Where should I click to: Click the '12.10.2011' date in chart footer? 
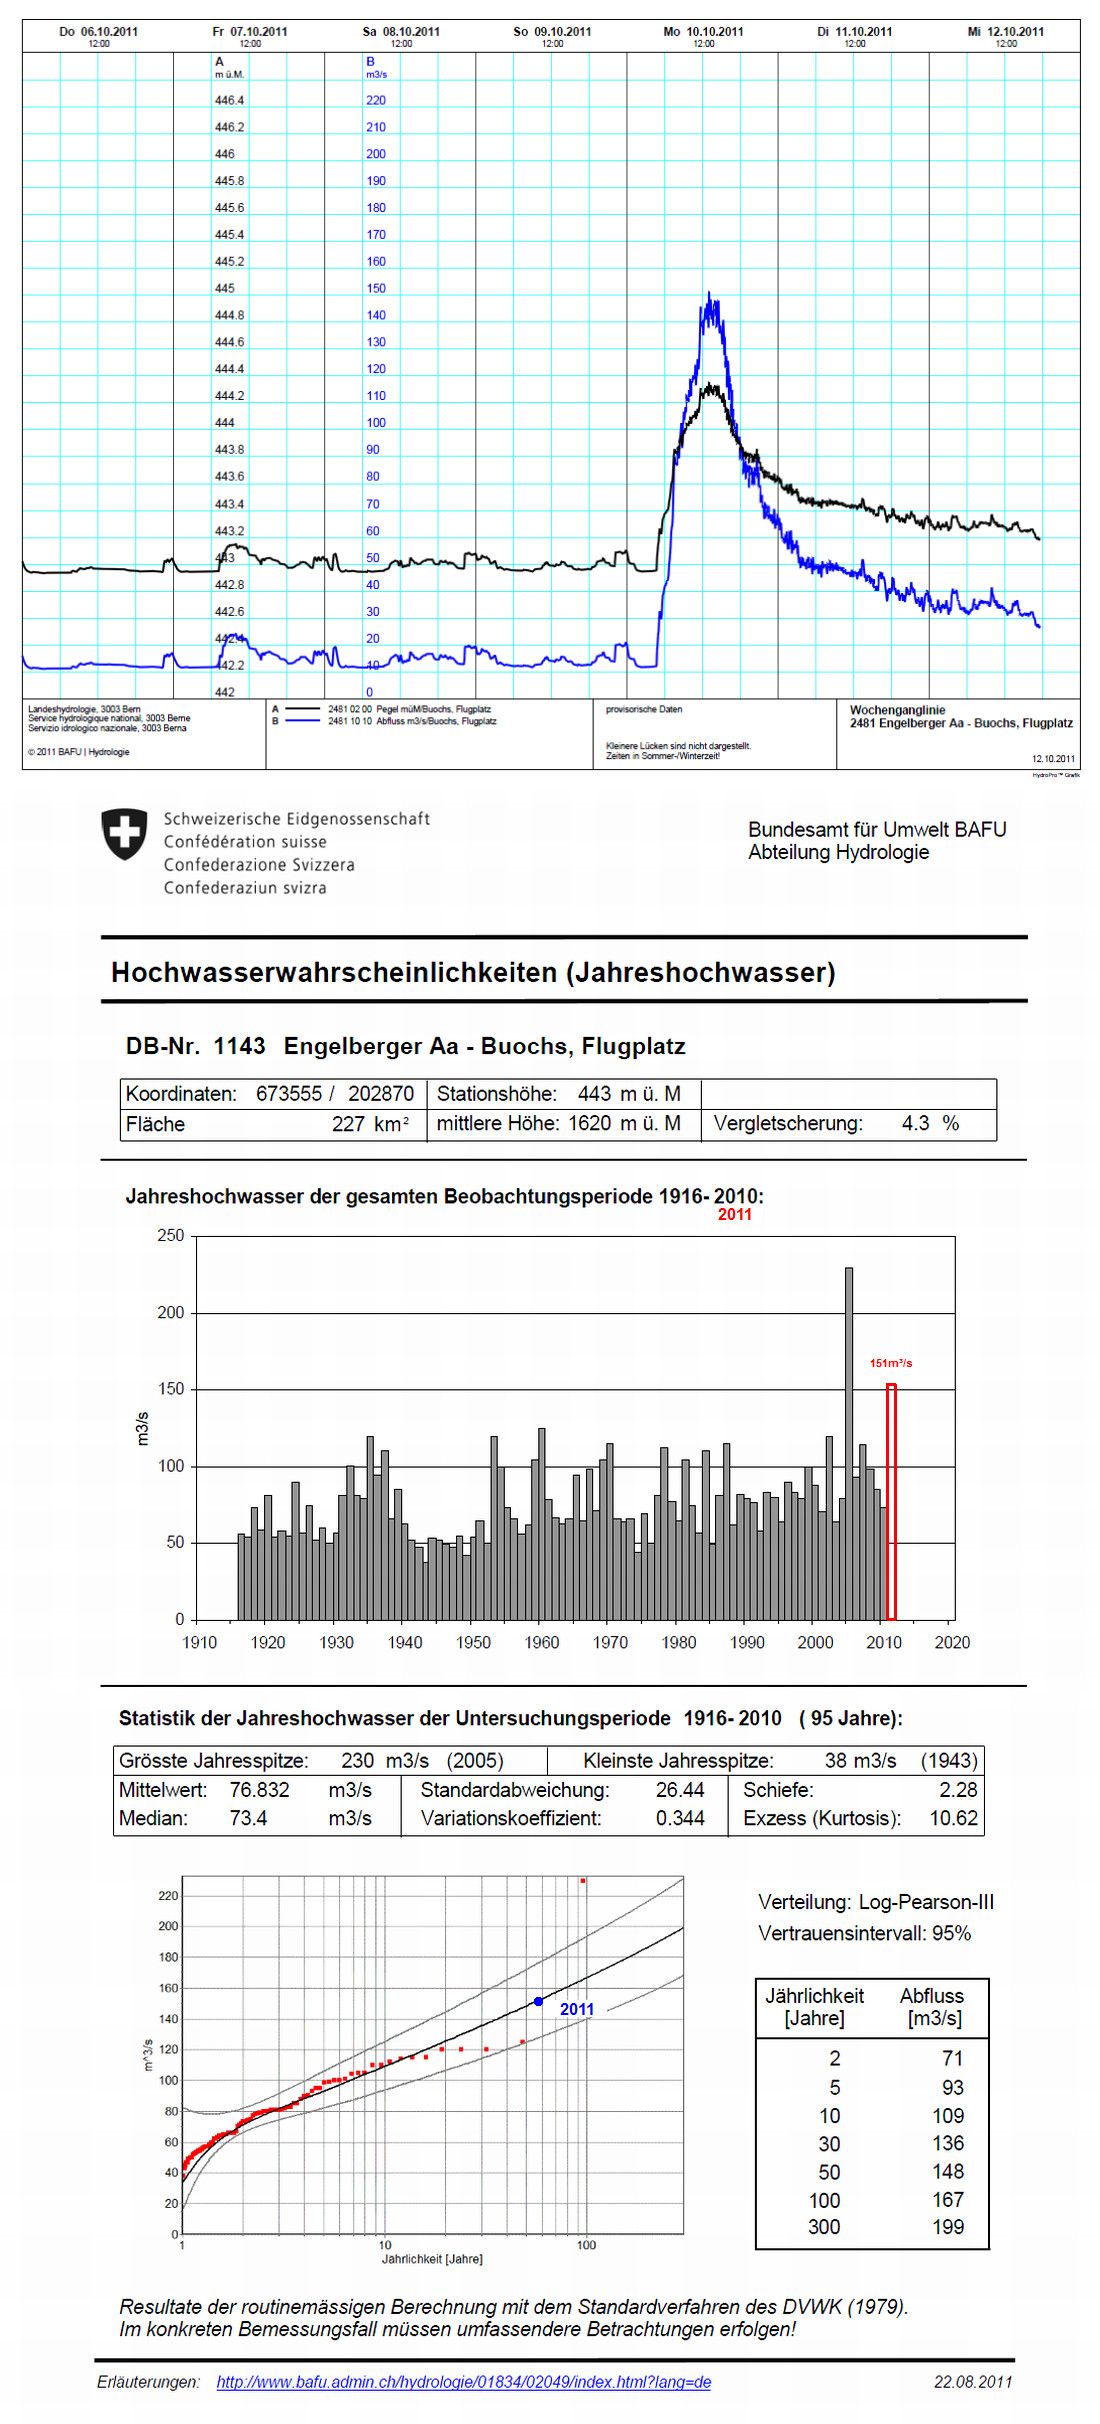pyautogui.click(x=1053, y=758)
